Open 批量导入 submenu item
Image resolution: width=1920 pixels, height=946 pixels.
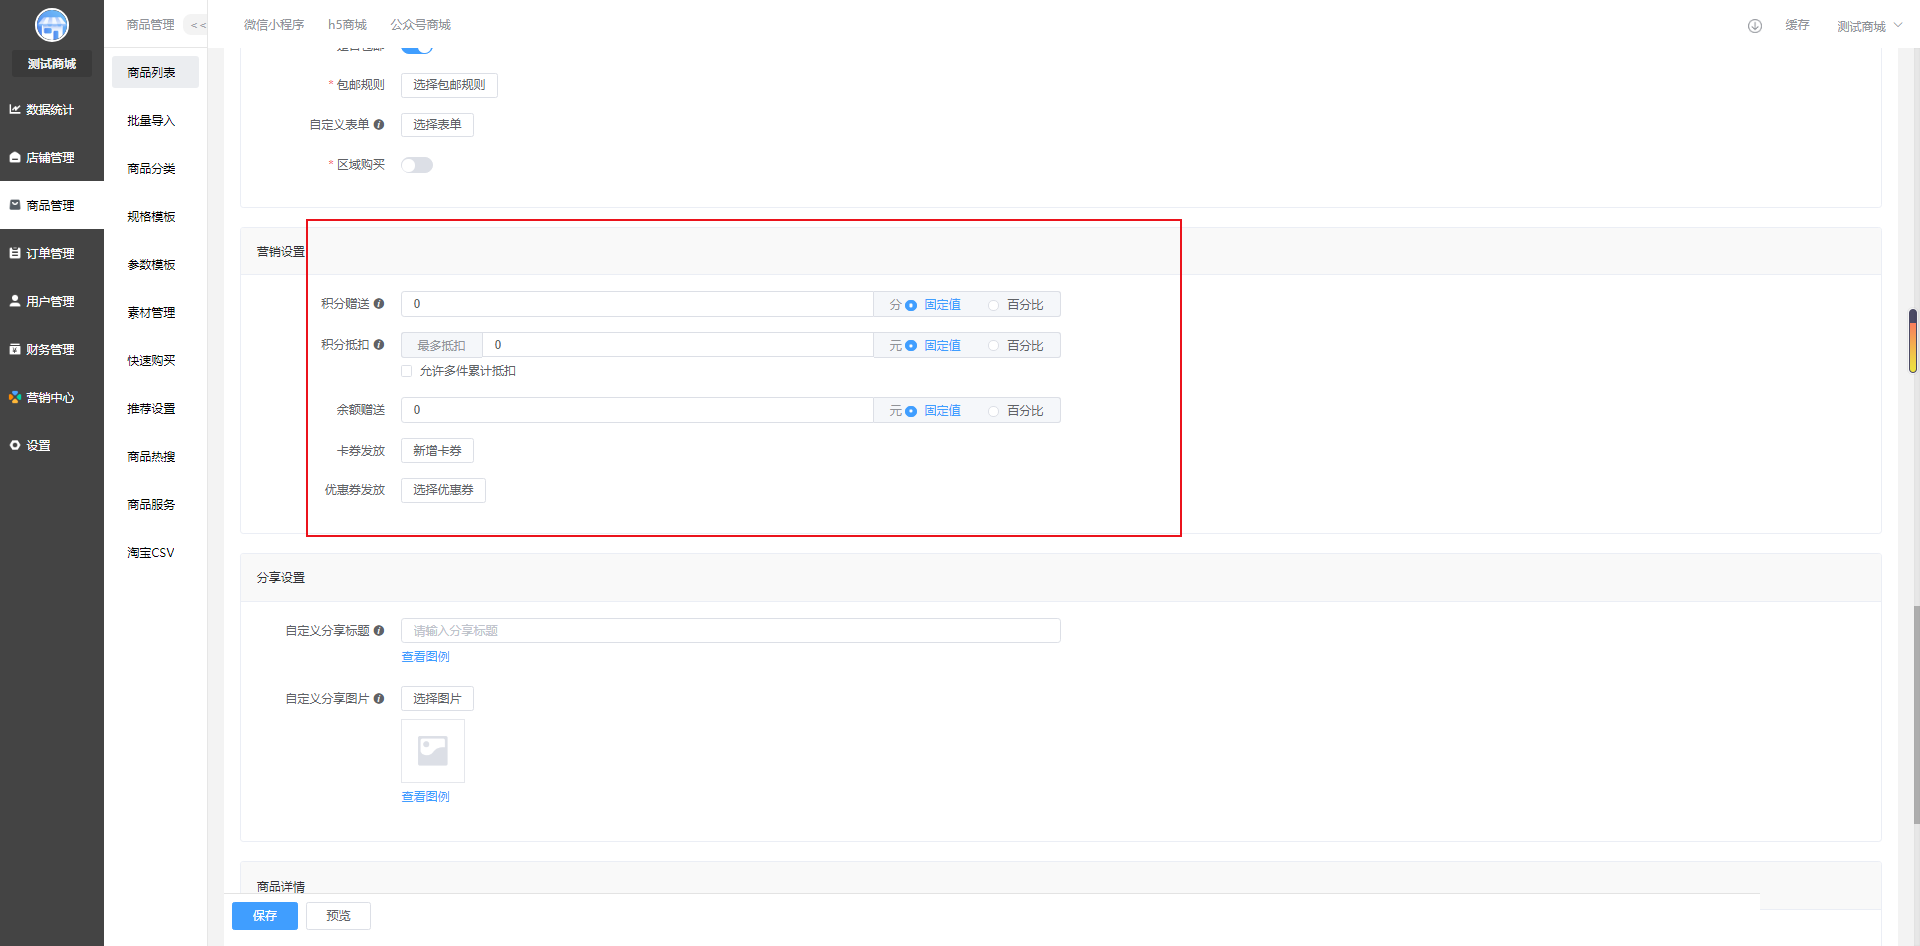tap(155, 121)
